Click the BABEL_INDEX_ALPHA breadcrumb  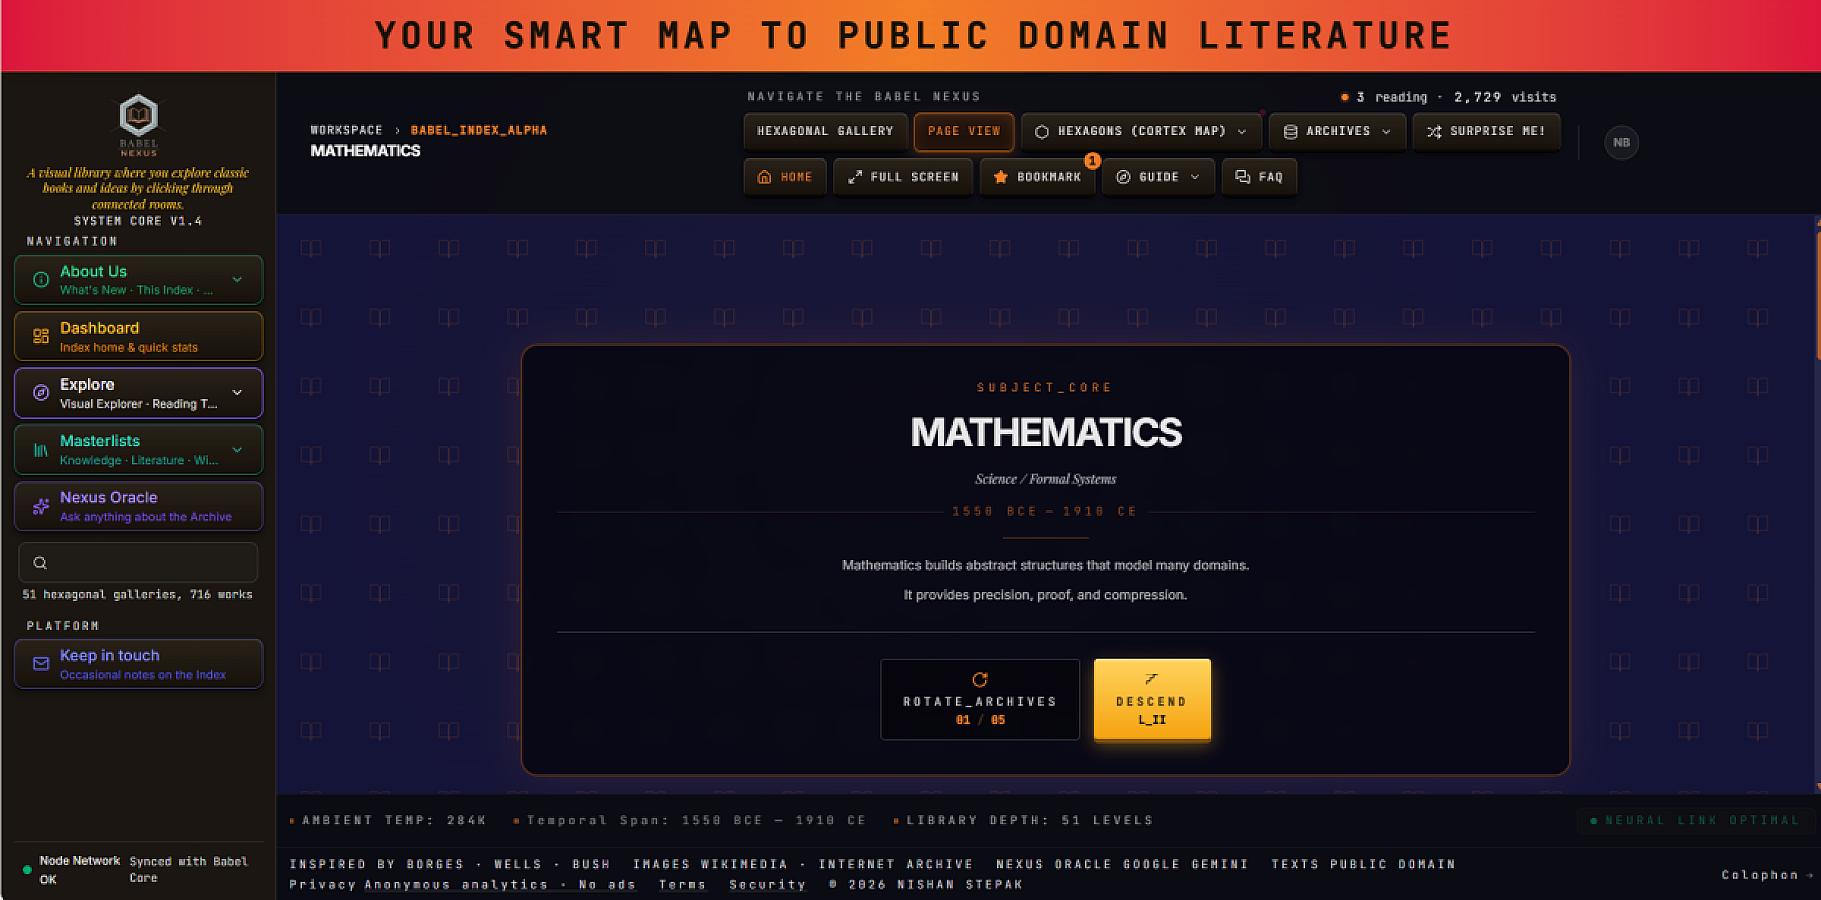click(x=479, y=130)
